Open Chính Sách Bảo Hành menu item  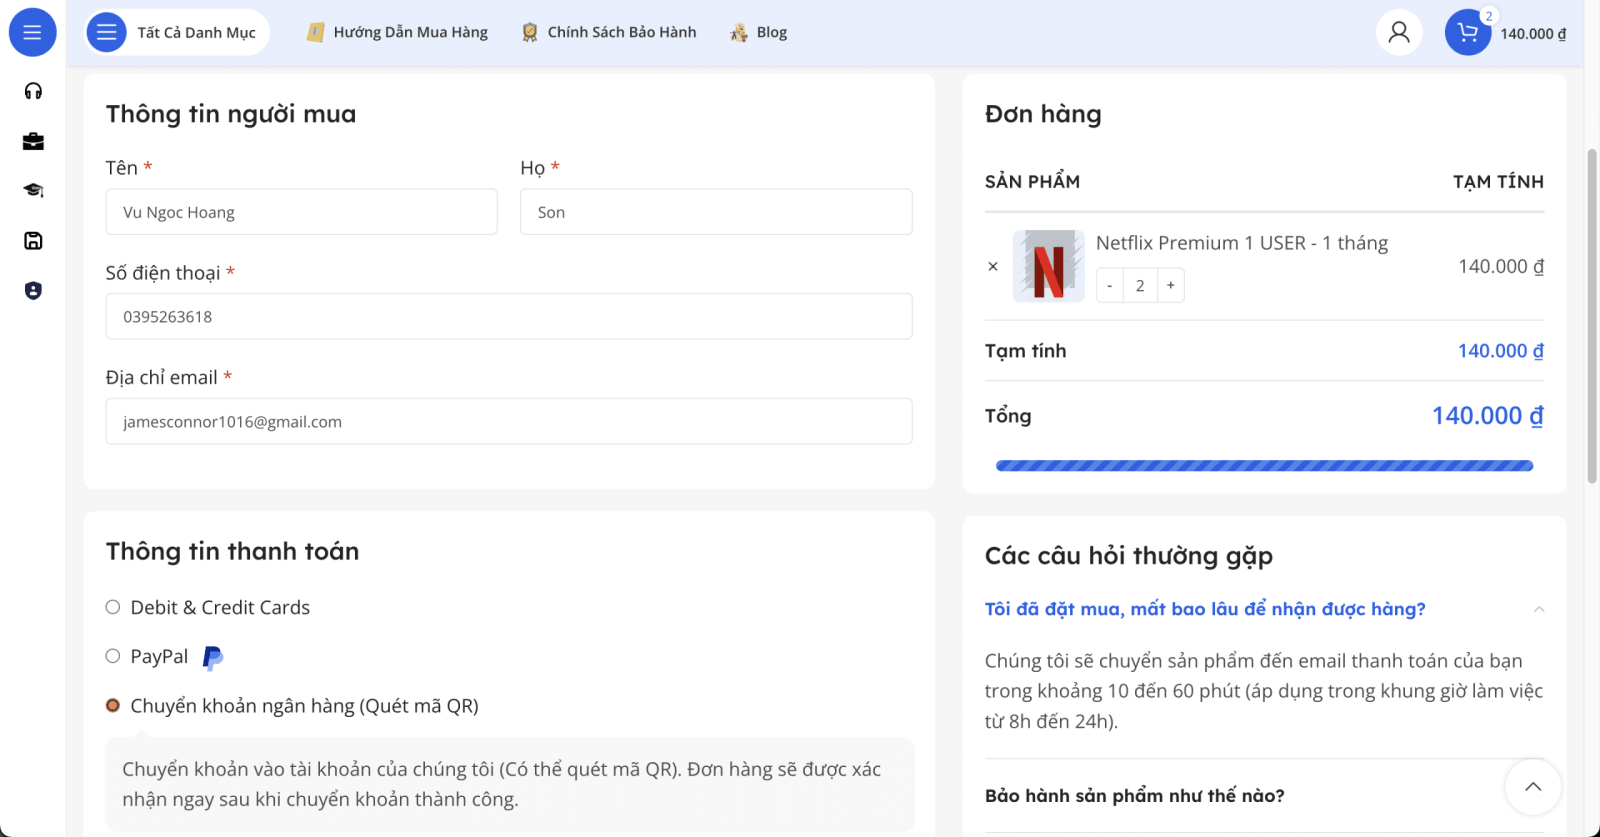tap(608, 32)
